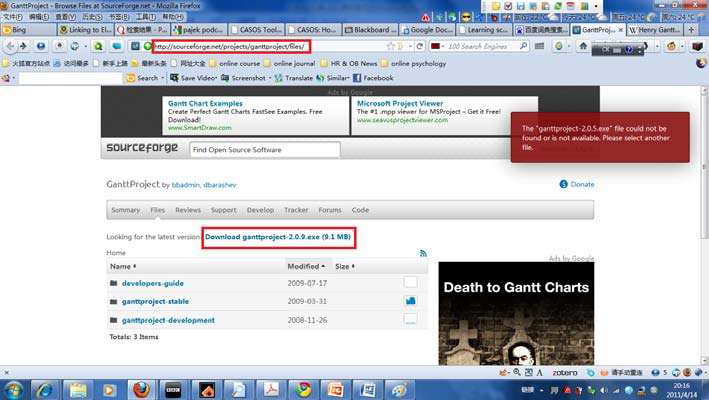Open the Tracker tab
This screenshot has width=709, height=400.
296,210
